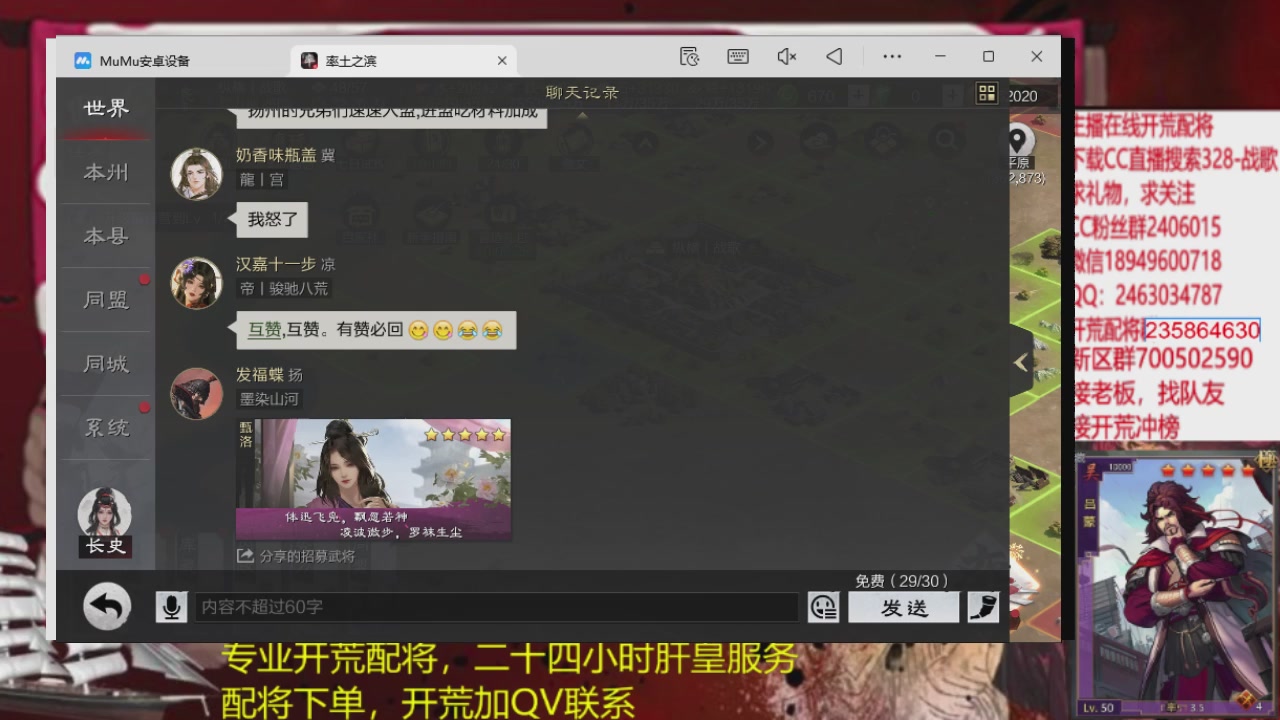1280x720 pixels.
Task: Open the emoji picker icon
Action: (x=823, y=607)
